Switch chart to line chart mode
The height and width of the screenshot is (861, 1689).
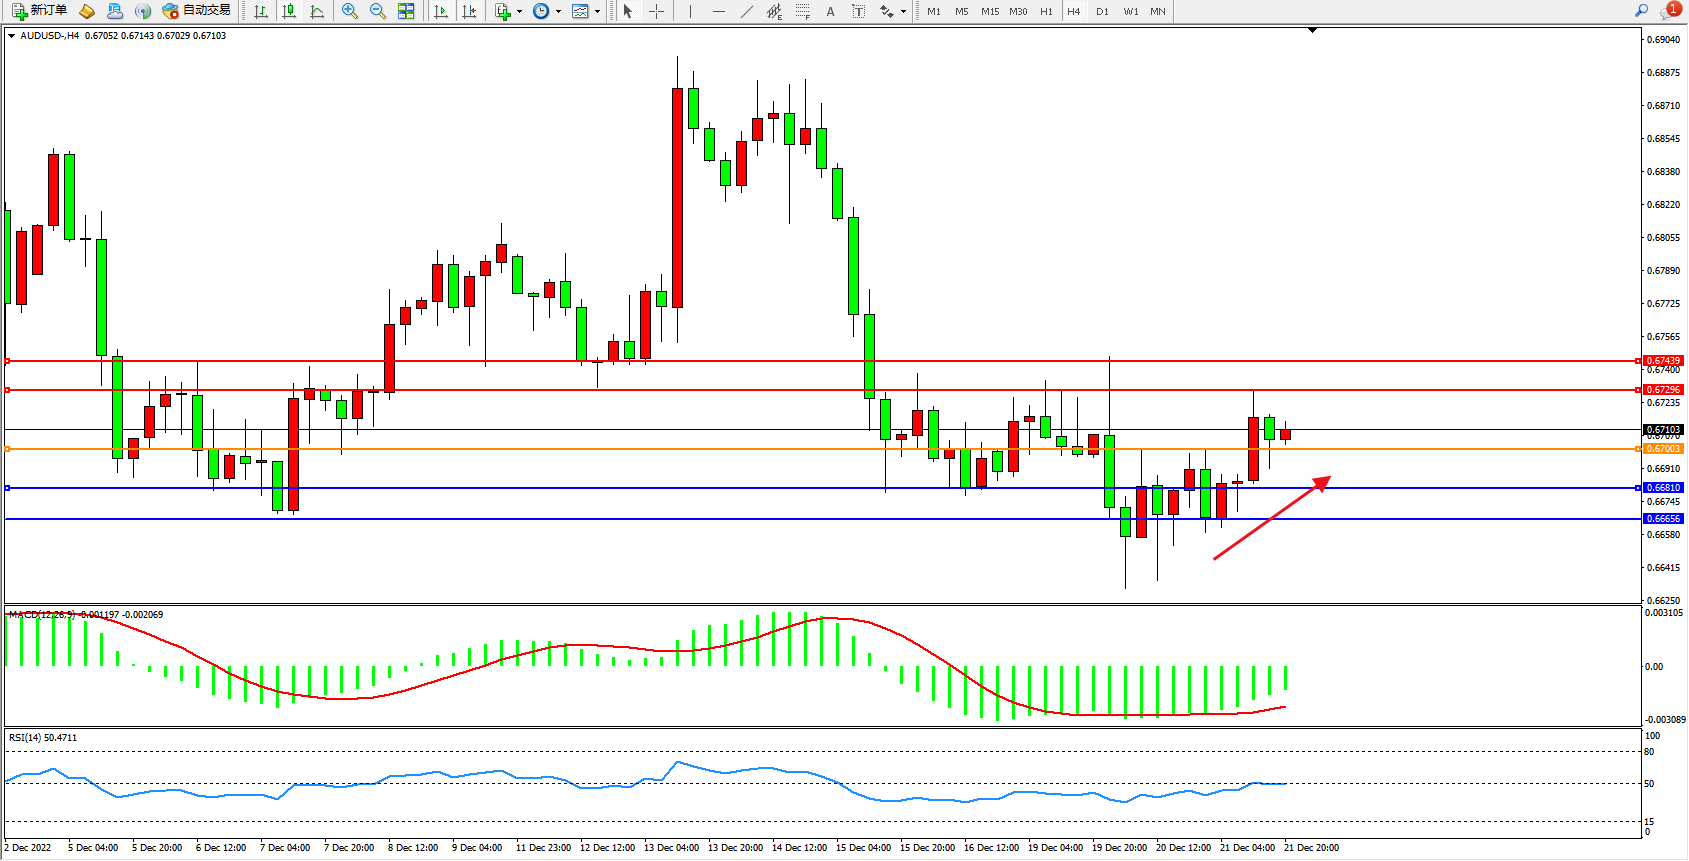[317, 11]
